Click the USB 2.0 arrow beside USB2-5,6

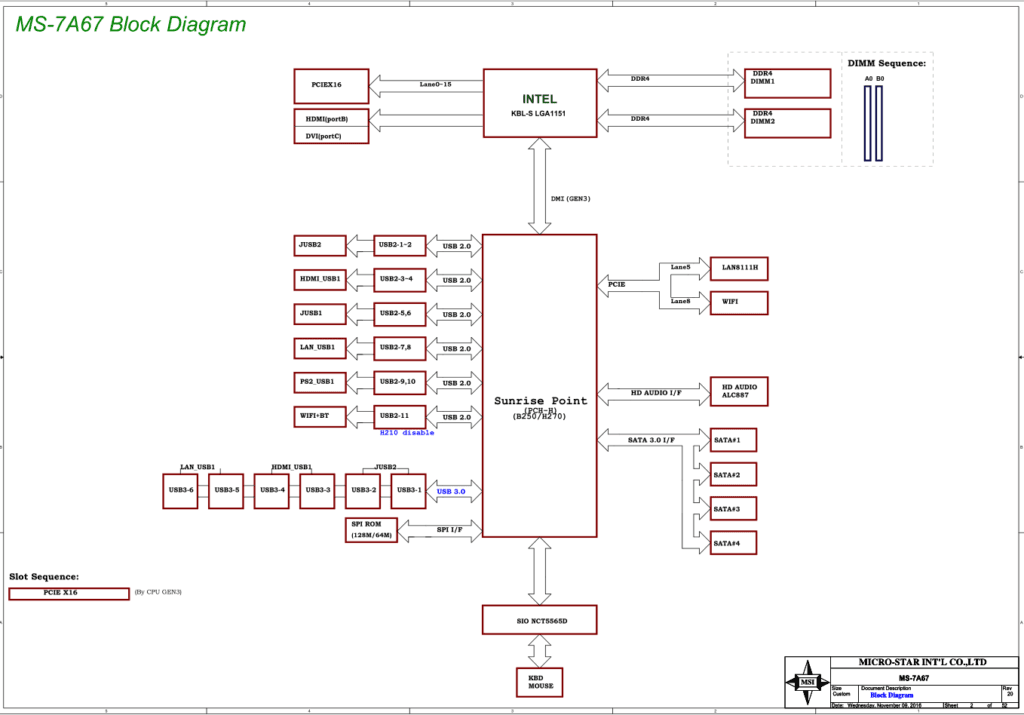tap(455, 315)
